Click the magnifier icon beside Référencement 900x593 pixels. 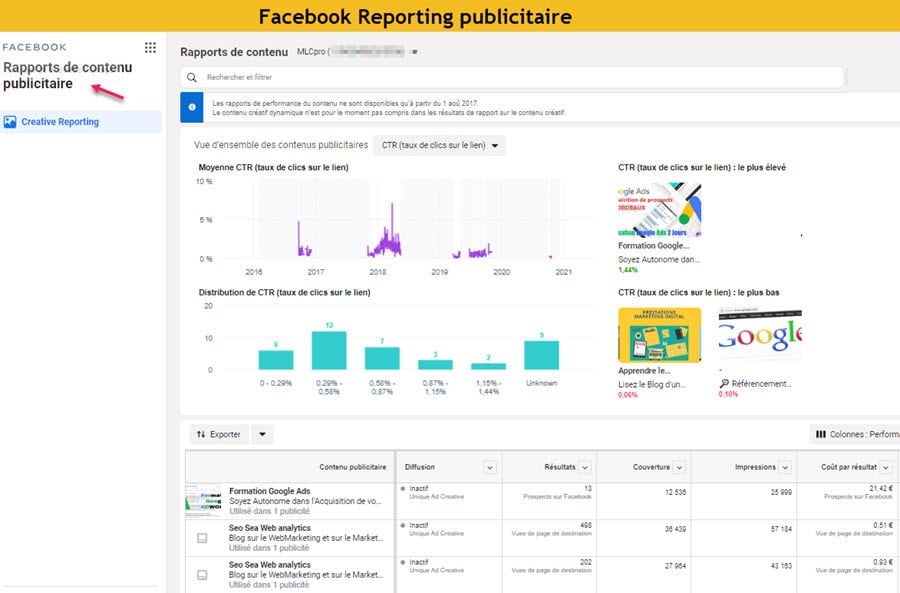pos(724,383)
